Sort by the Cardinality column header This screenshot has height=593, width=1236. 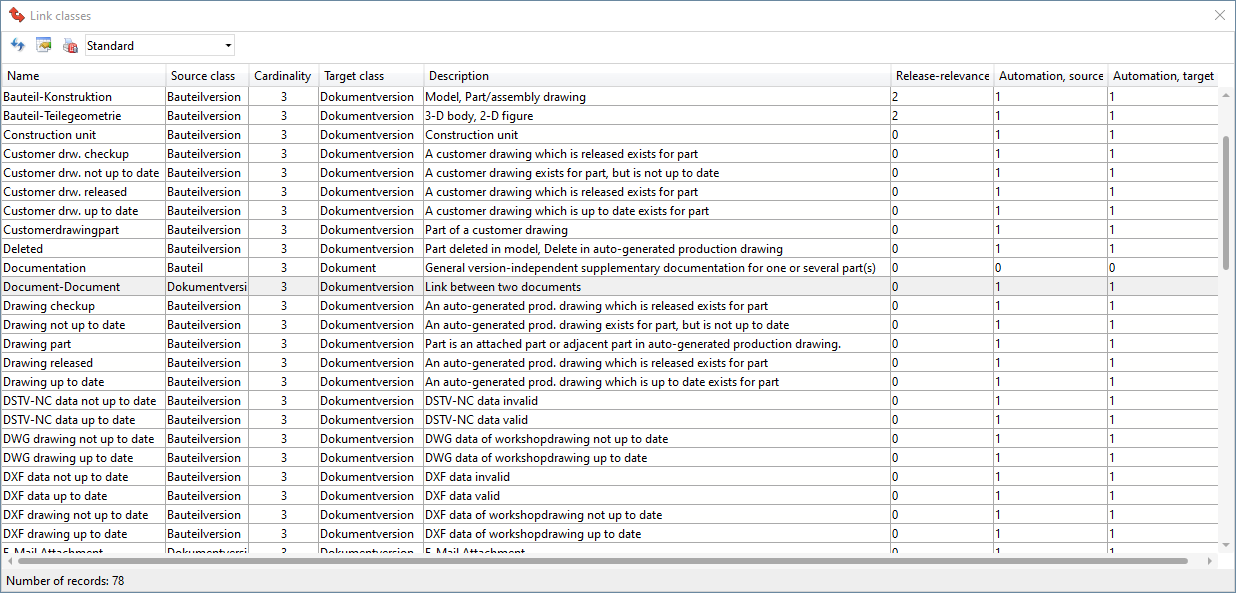tap(283, 76)
